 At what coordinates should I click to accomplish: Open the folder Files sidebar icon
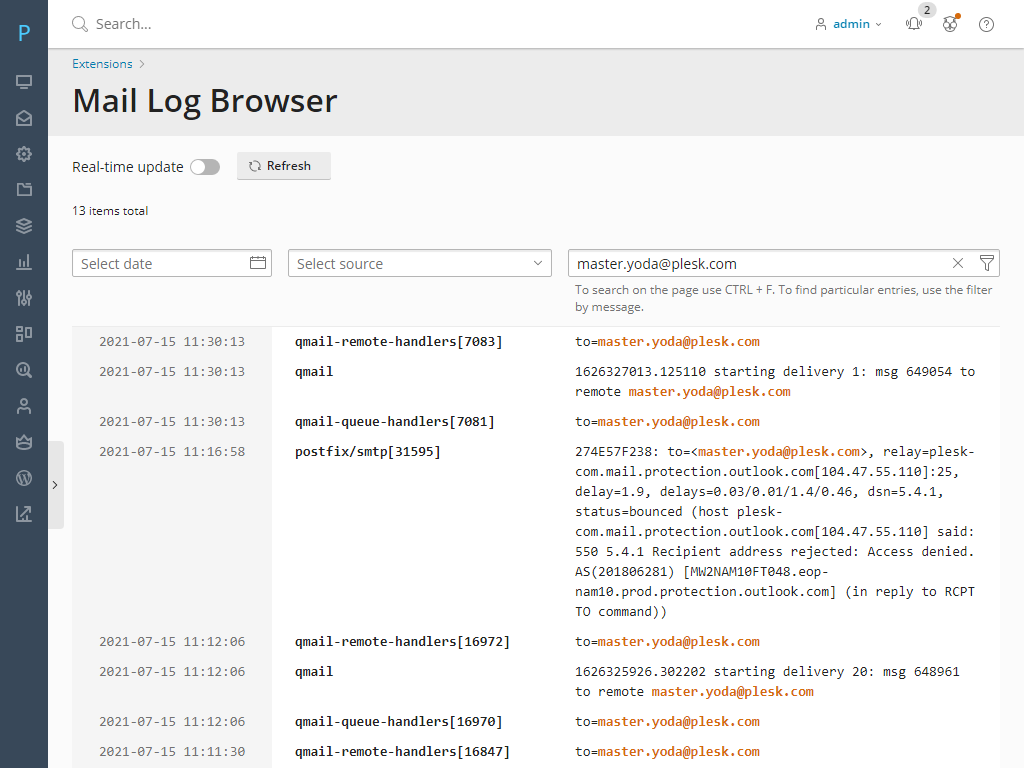[24, 190]
